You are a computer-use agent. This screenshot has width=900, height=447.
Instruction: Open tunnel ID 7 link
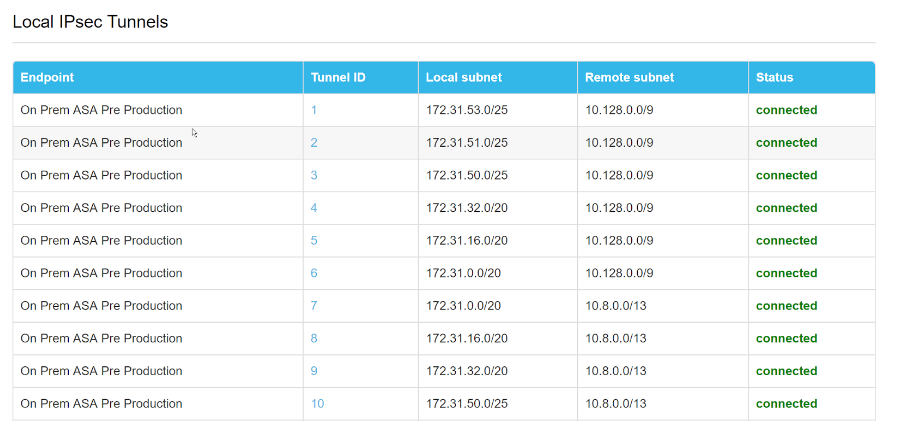(x=314, y=306)
